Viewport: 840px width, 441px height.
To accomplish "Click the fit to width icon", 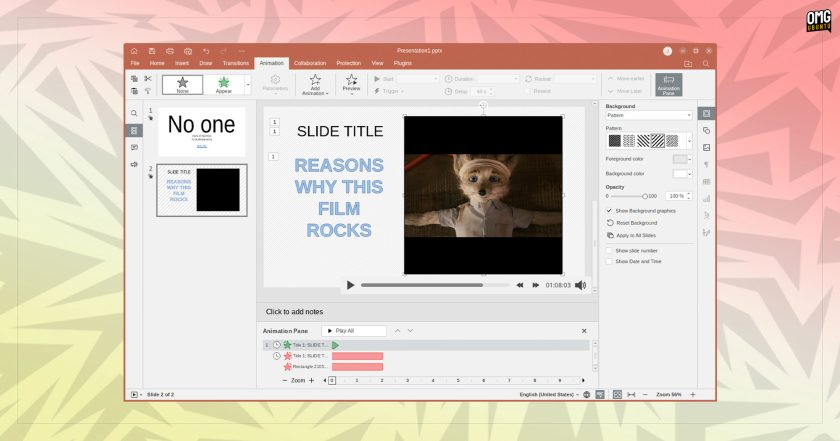I will (x=631, y=394).
